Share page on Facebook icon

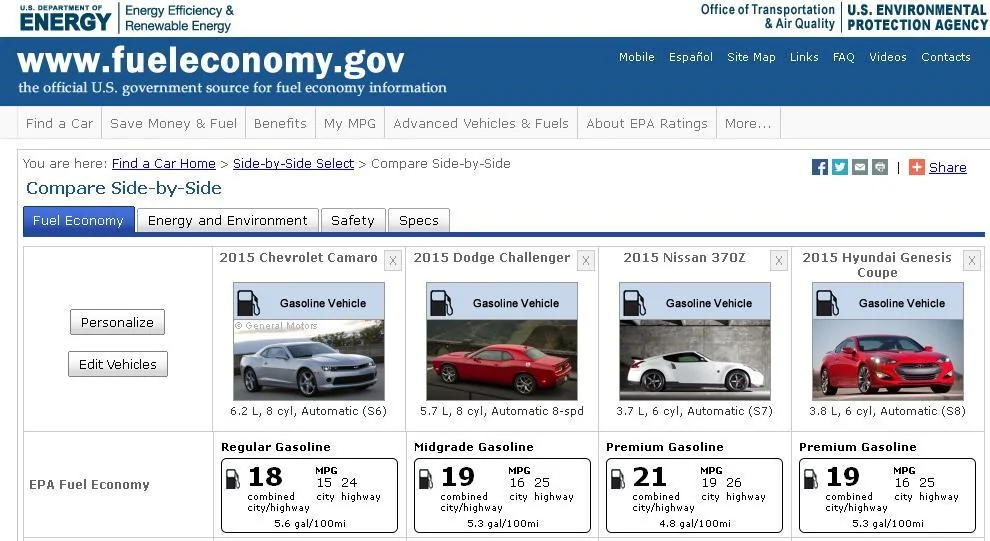[820, 167]
